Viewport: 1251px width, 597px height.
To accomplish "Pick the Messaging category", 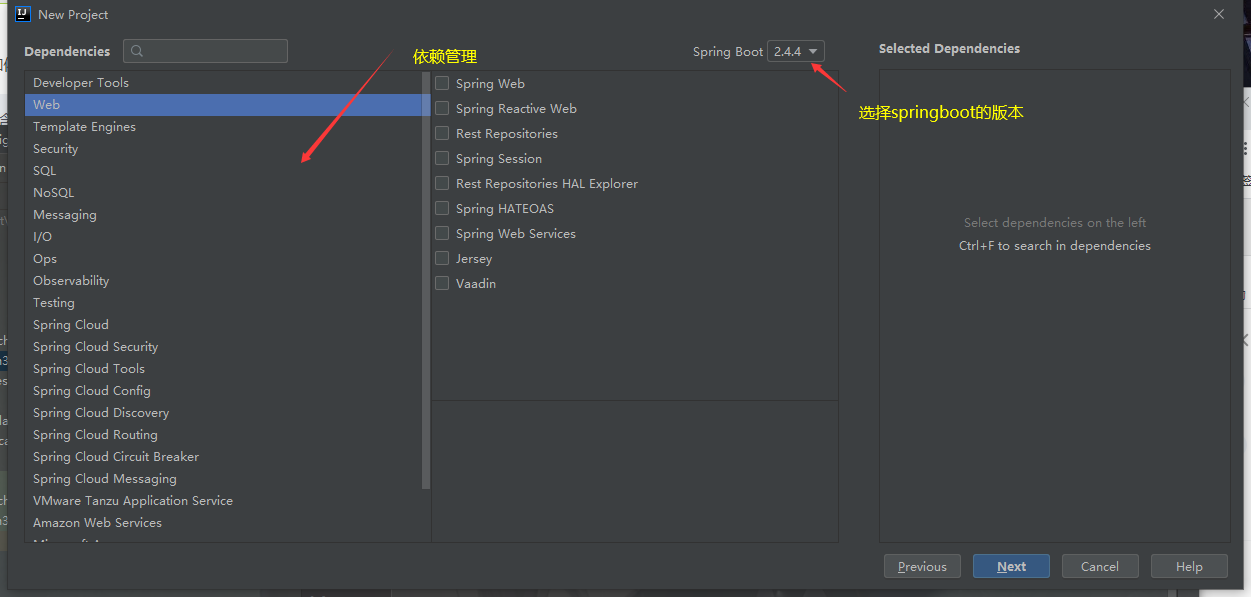I will click(224, 215).
